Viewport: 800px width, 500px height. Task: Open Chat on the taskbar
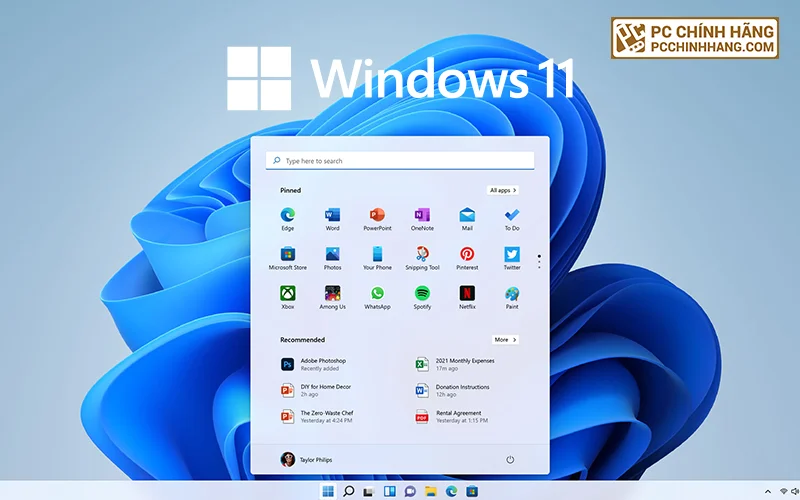410,491
